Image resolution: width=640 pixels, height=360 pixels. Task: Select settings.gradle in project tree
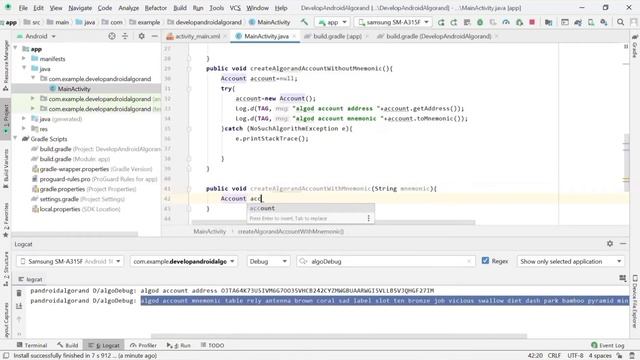pyautogui.click(x=59, y=199)
